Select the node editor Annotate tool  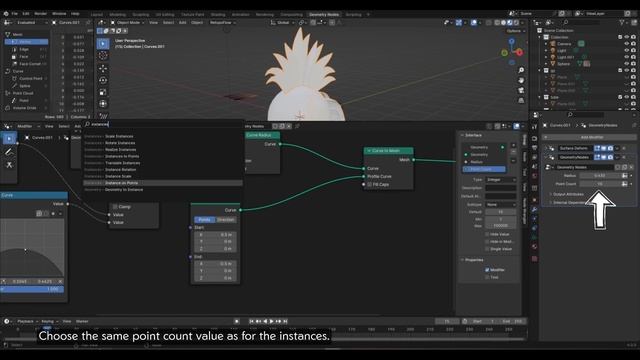9,152
